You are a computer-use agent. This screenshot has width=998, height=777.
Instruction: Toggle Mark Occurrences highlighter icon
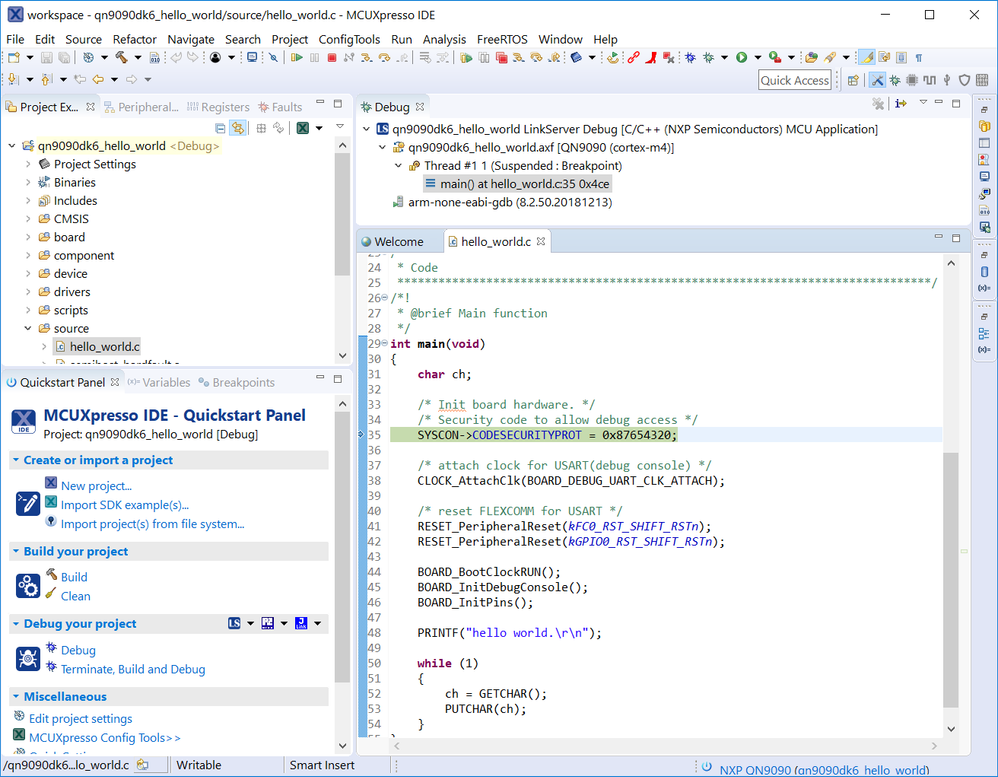click(868, 58)
